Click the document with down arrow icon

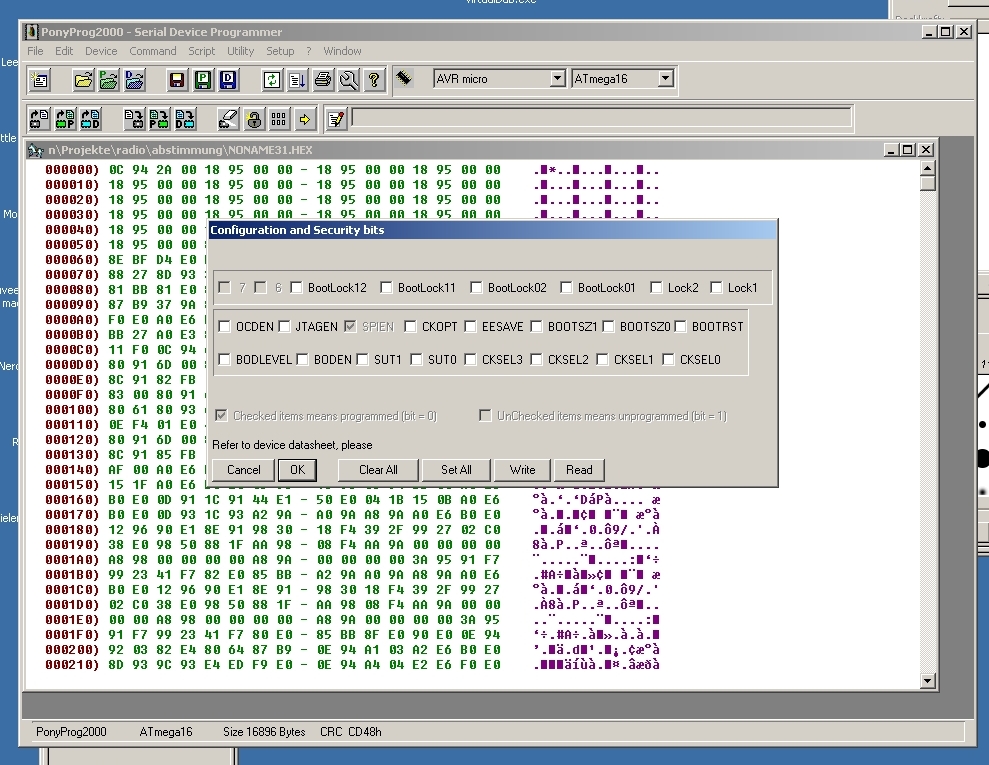coord(297,80)
